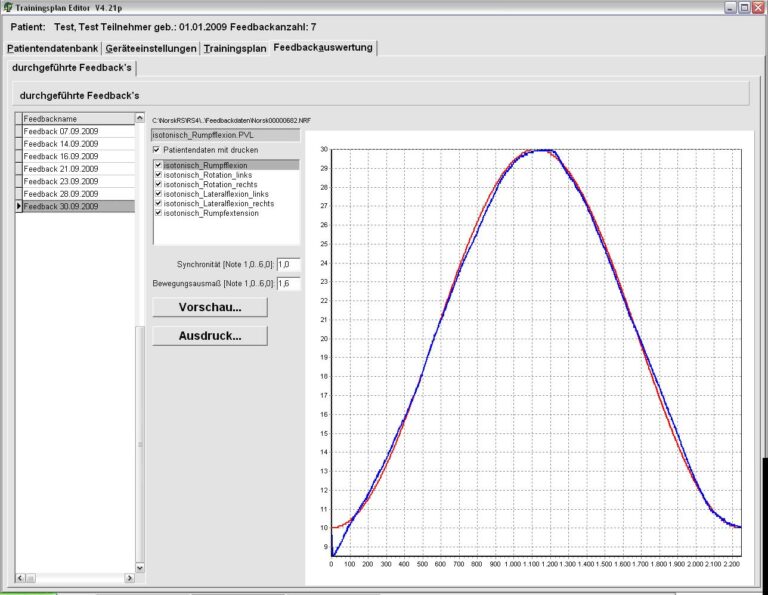Viewport: 768px width, 595px height.
Task: Toggle the isotonisch_Rumpfextension checkbox
Action: click(158, 213)
